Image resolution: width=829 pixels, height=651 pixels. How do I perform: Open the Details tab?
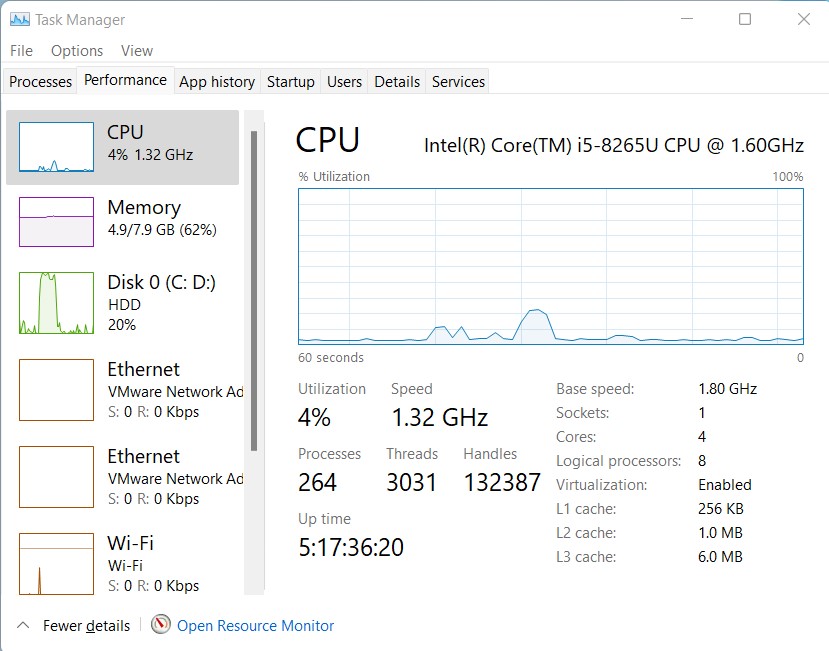click(396, 81)
